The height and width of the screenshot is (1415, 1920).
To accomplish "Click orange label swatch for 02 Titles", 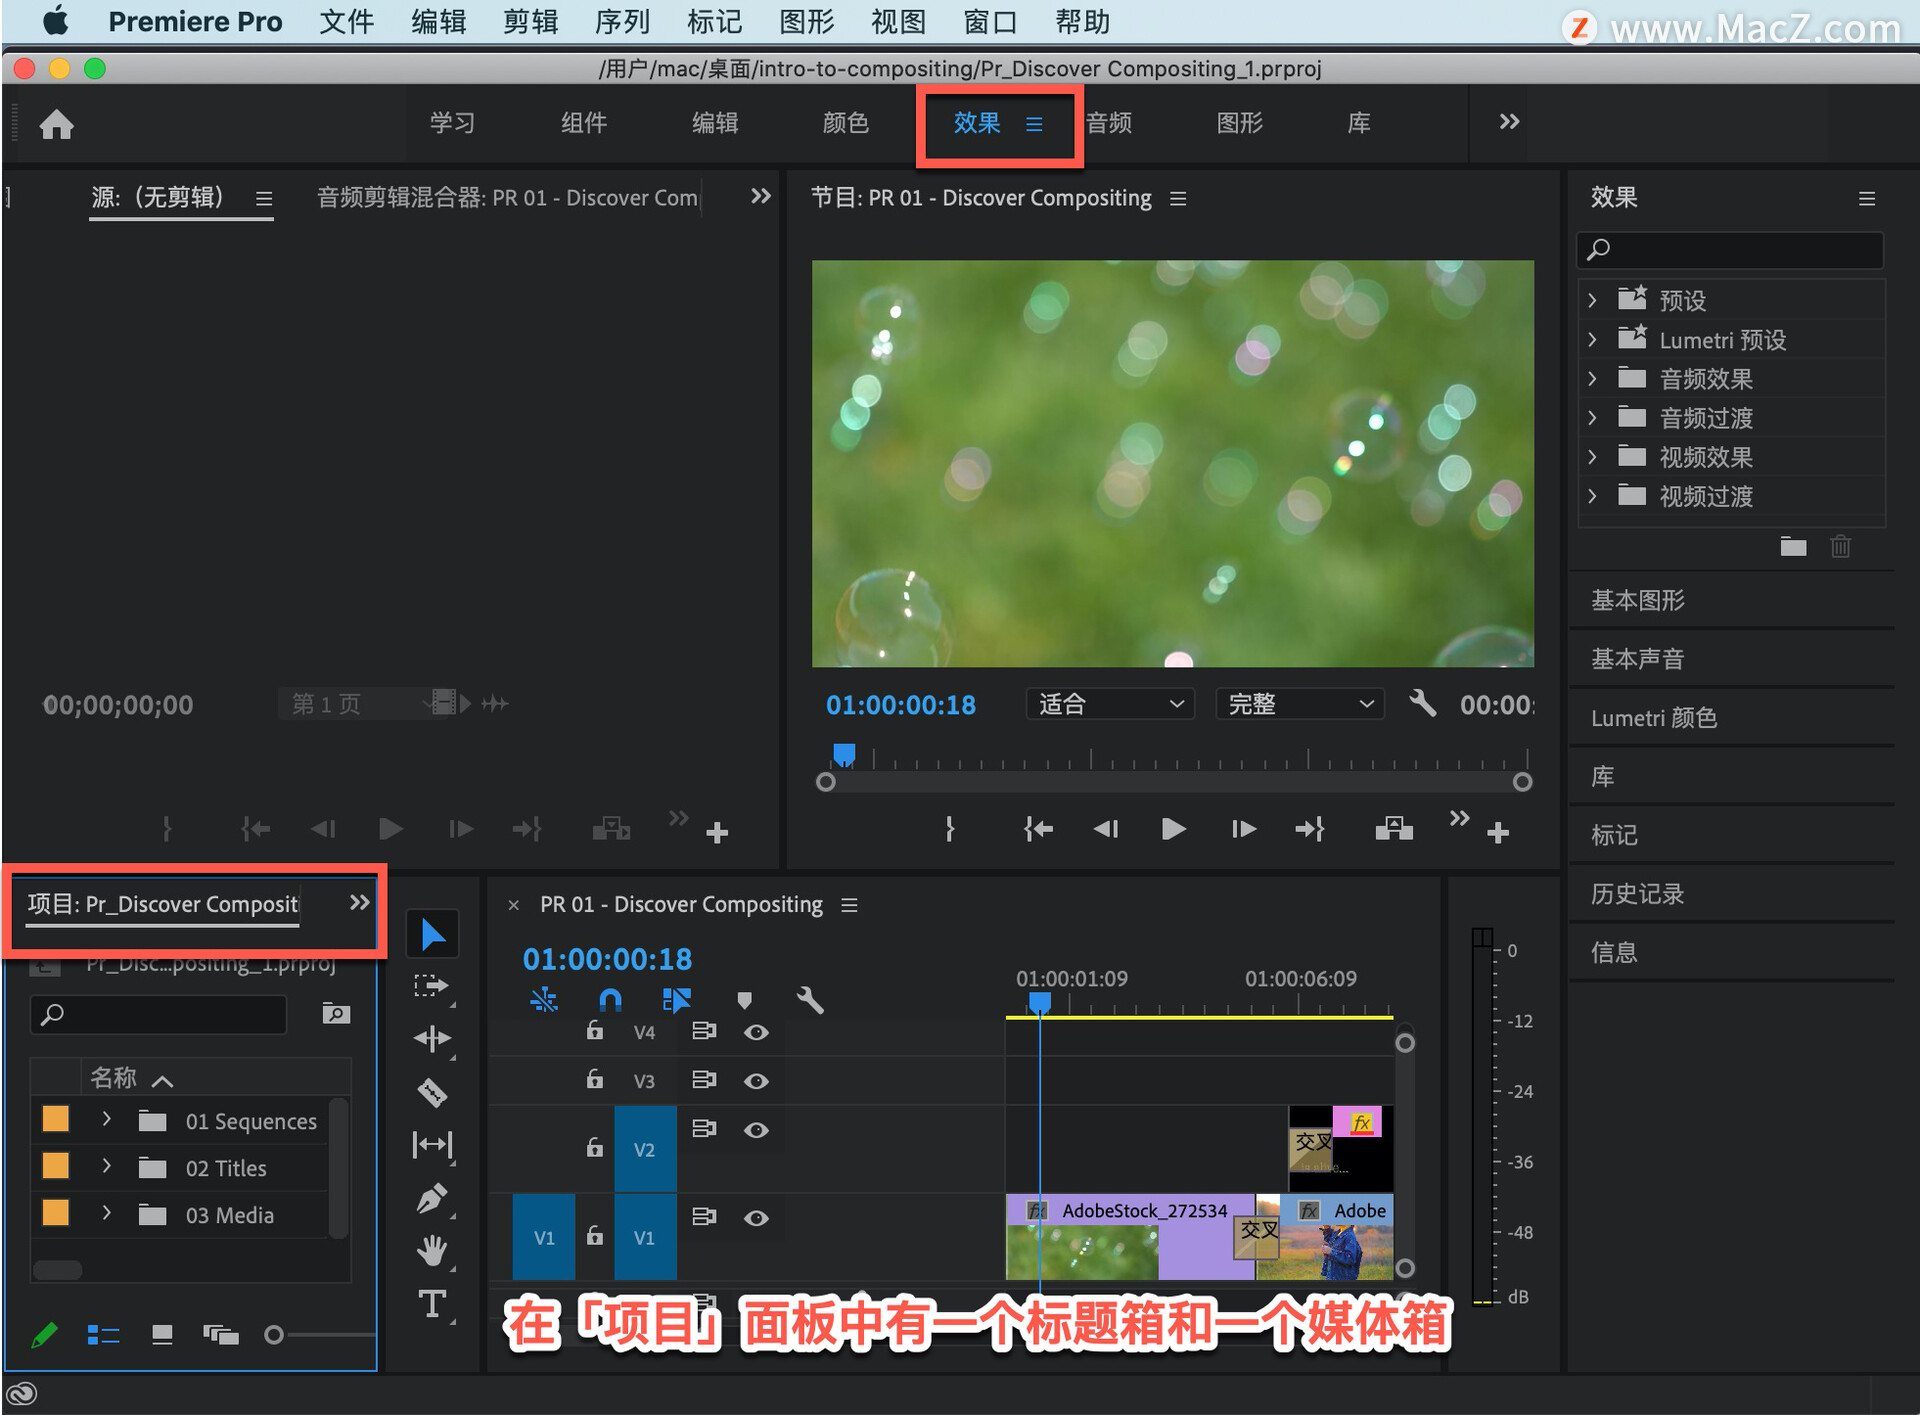I will (56, 1166).
